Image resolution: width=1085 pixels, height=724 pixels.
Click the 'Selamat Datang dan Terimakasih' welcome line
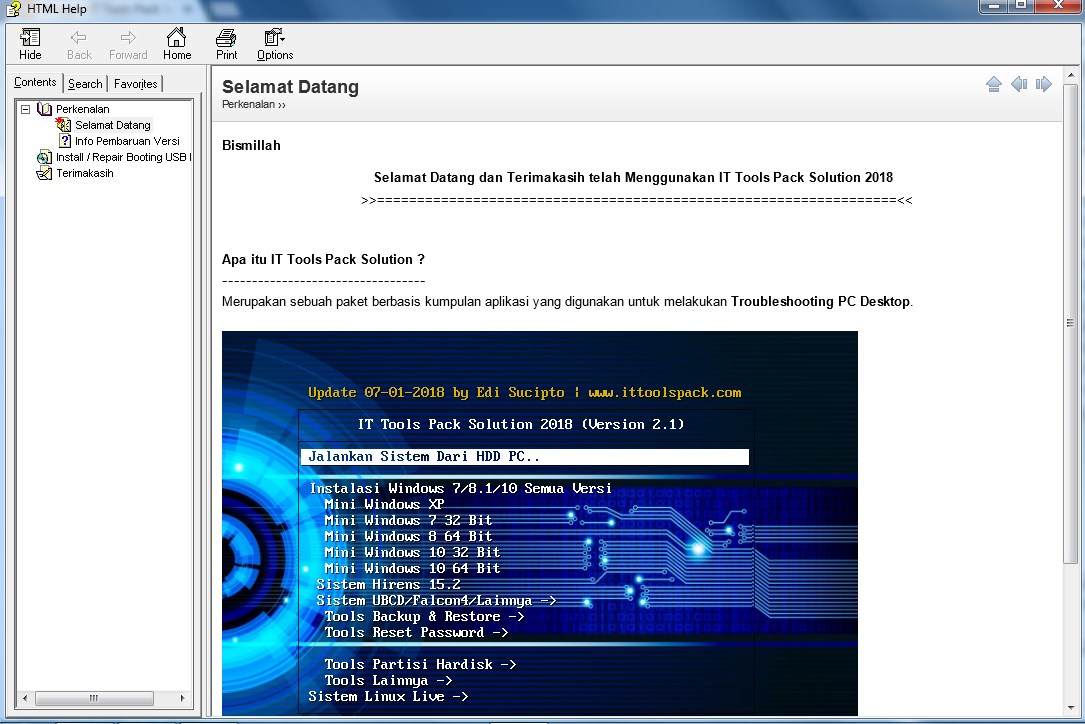[x=633, y=178]
